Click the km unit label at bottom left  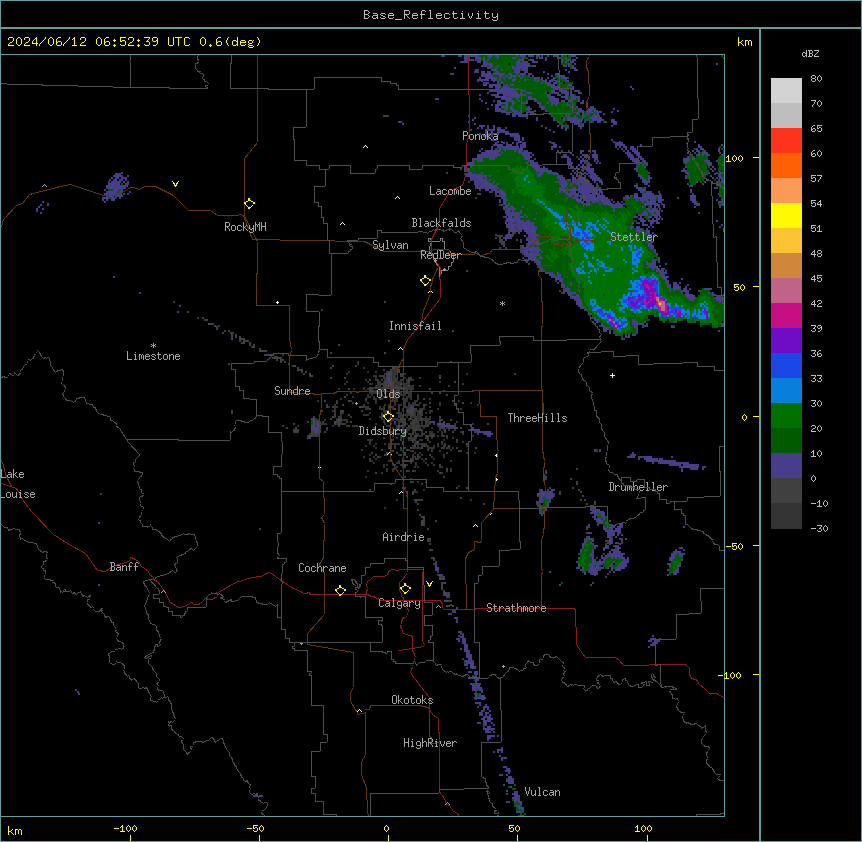click(15, 830)
